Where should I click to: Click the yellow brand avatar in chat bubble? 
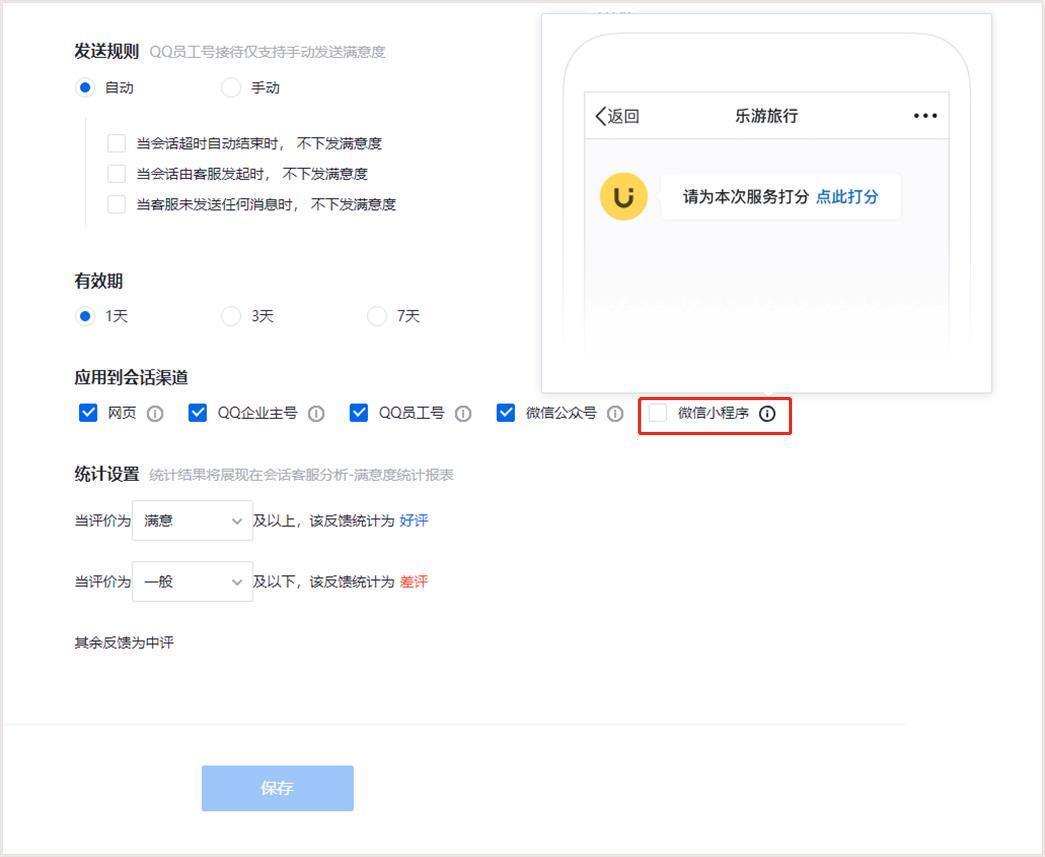pos(622,196)
